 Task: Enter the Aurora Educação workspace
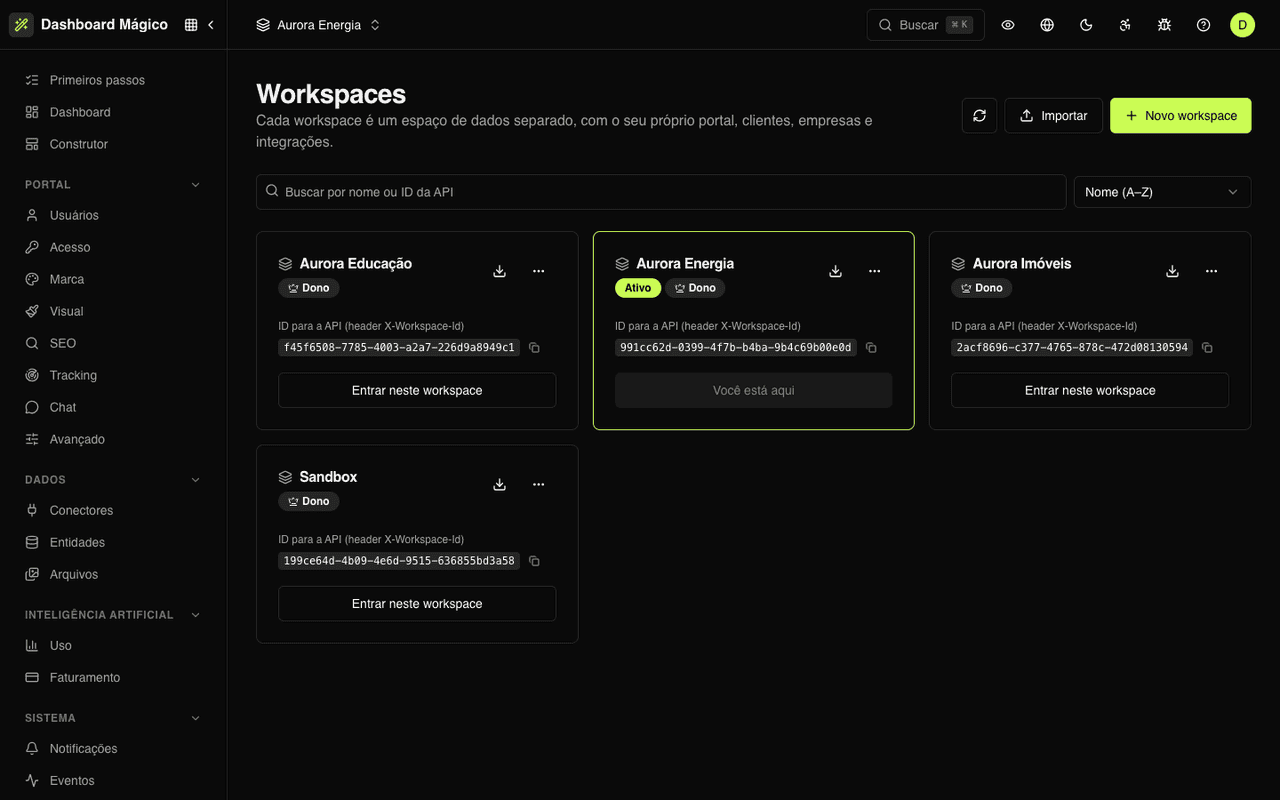click(x=417, y=390)
